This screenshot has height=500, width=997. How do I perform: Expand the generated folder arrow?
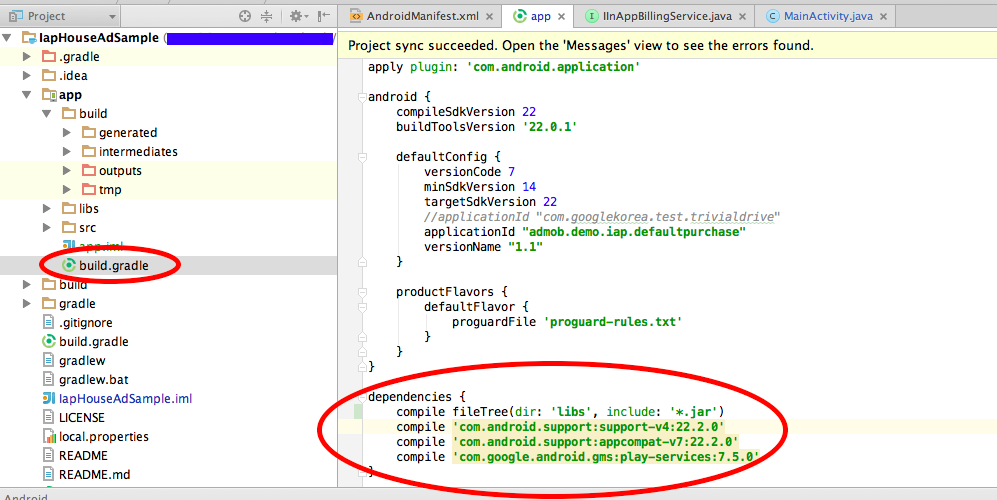tap(67, 132)
